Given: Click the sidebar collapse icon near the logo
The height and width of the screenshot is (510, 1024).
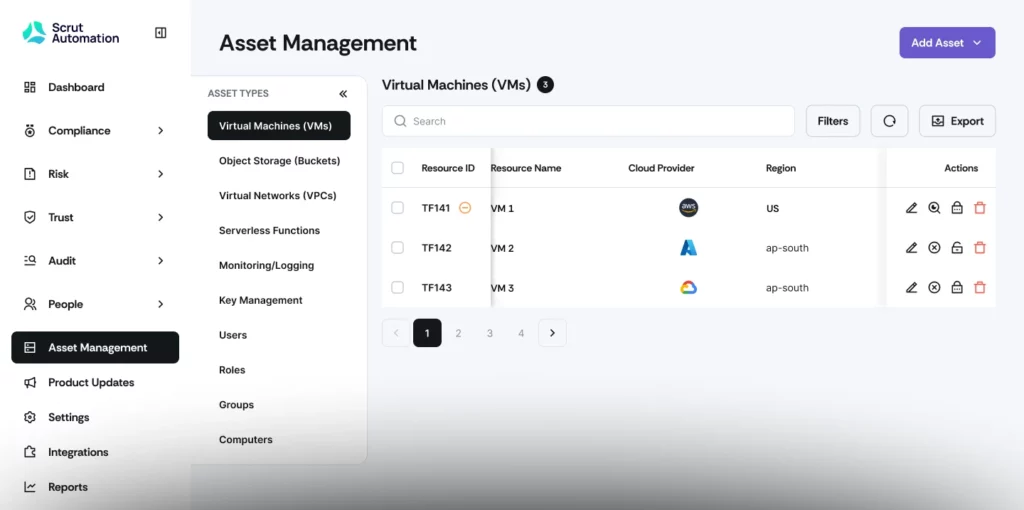Looking at the screenshot, I should 161,33.
